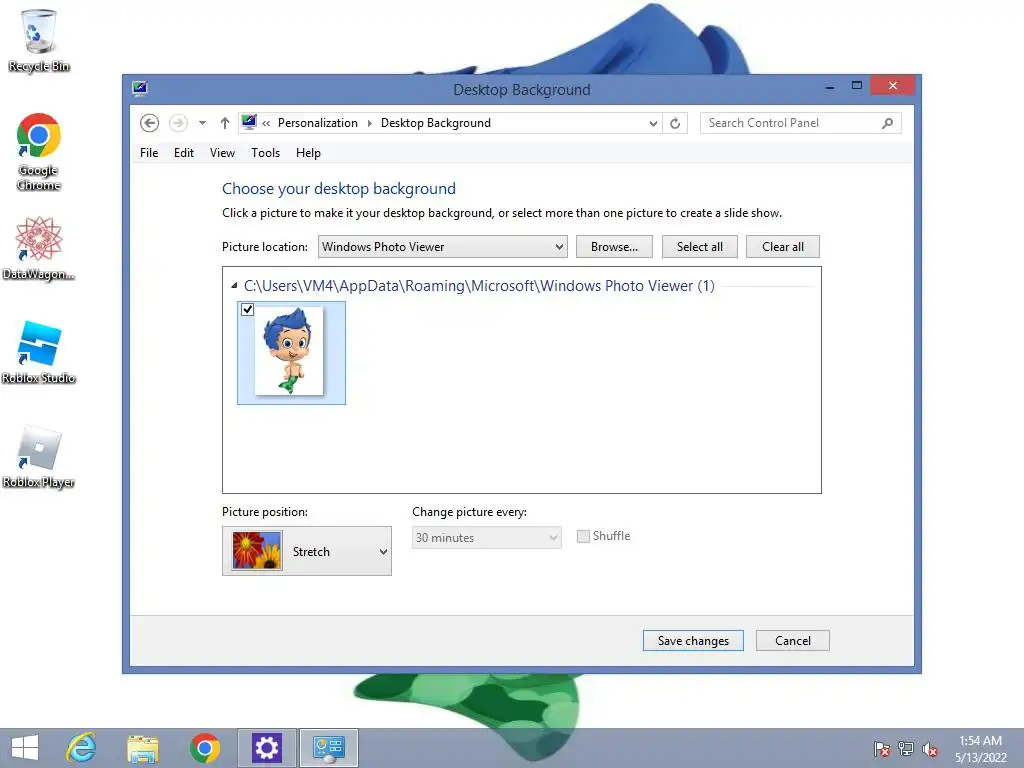The image size is (1024, 768).
Task: Click the Stretch flower preview image
Action: (257, 550)
